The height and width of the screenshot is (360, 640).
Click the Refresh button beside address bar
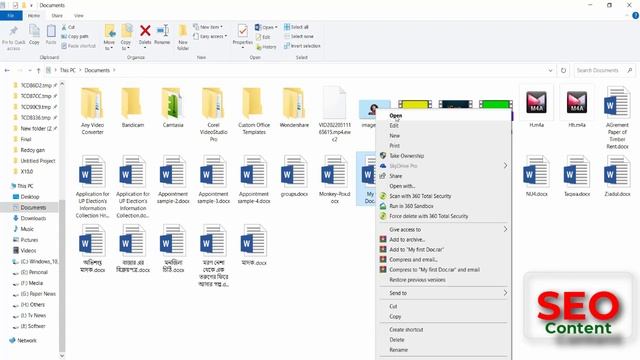[x=563, y=70]
